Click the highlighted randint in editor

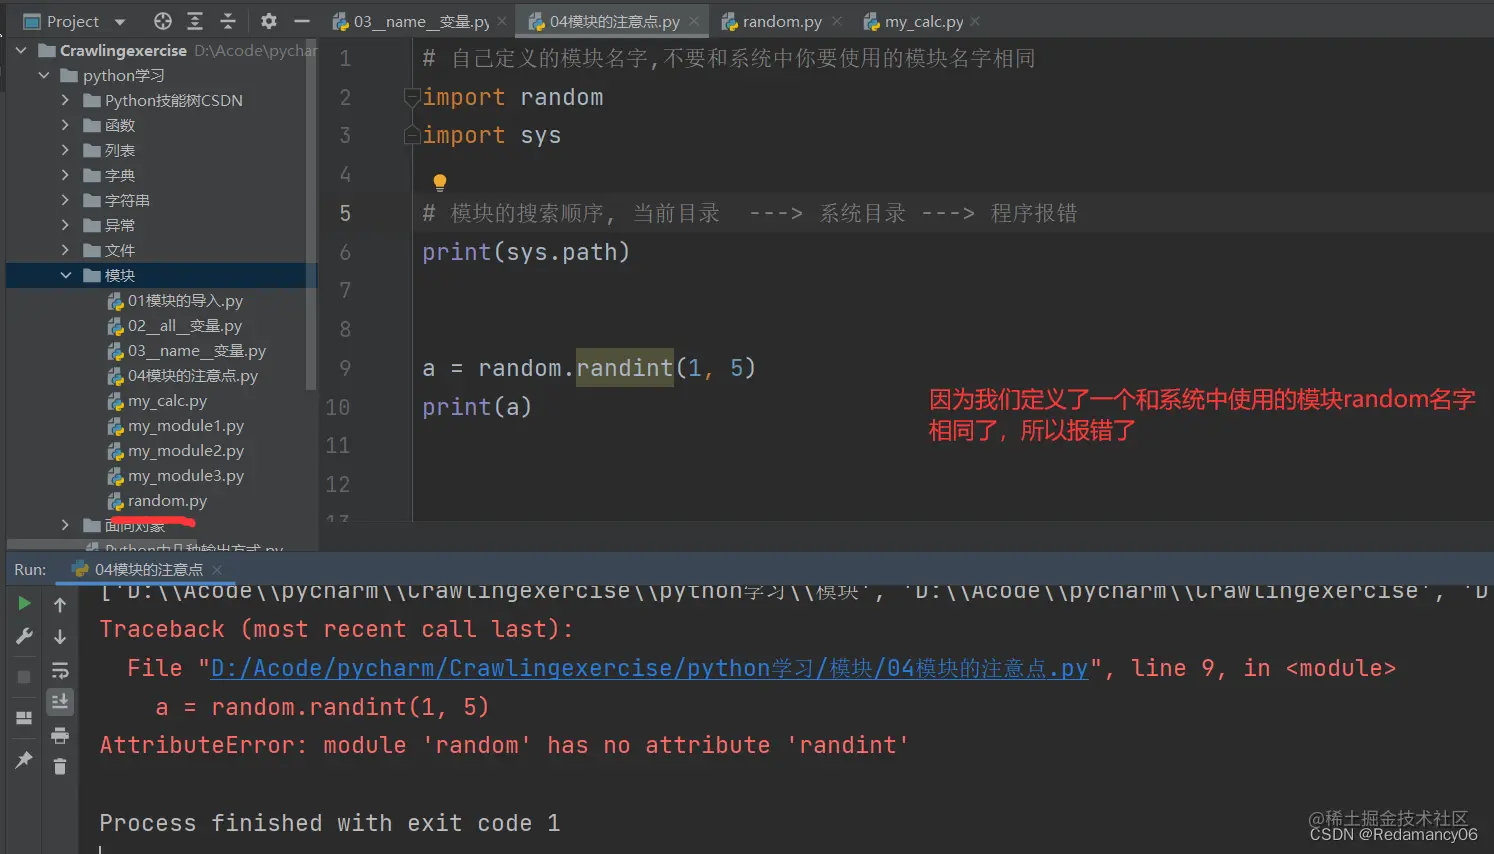click(x=625, y=368)
